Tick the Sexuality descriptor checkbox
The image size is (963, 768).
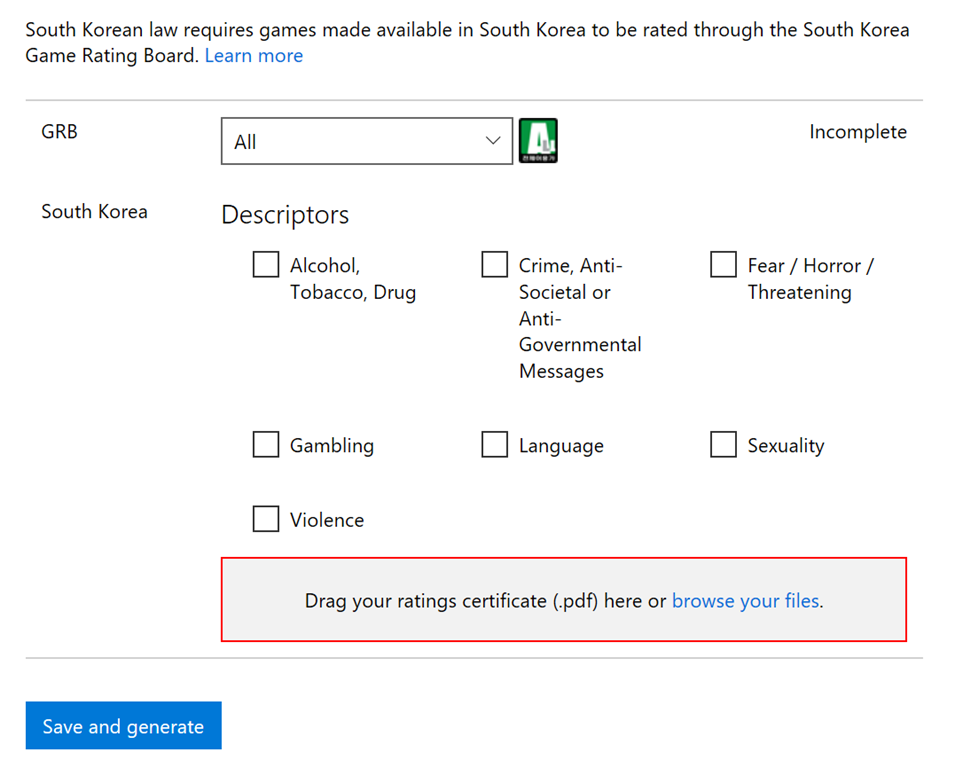(x=723, y=445)
